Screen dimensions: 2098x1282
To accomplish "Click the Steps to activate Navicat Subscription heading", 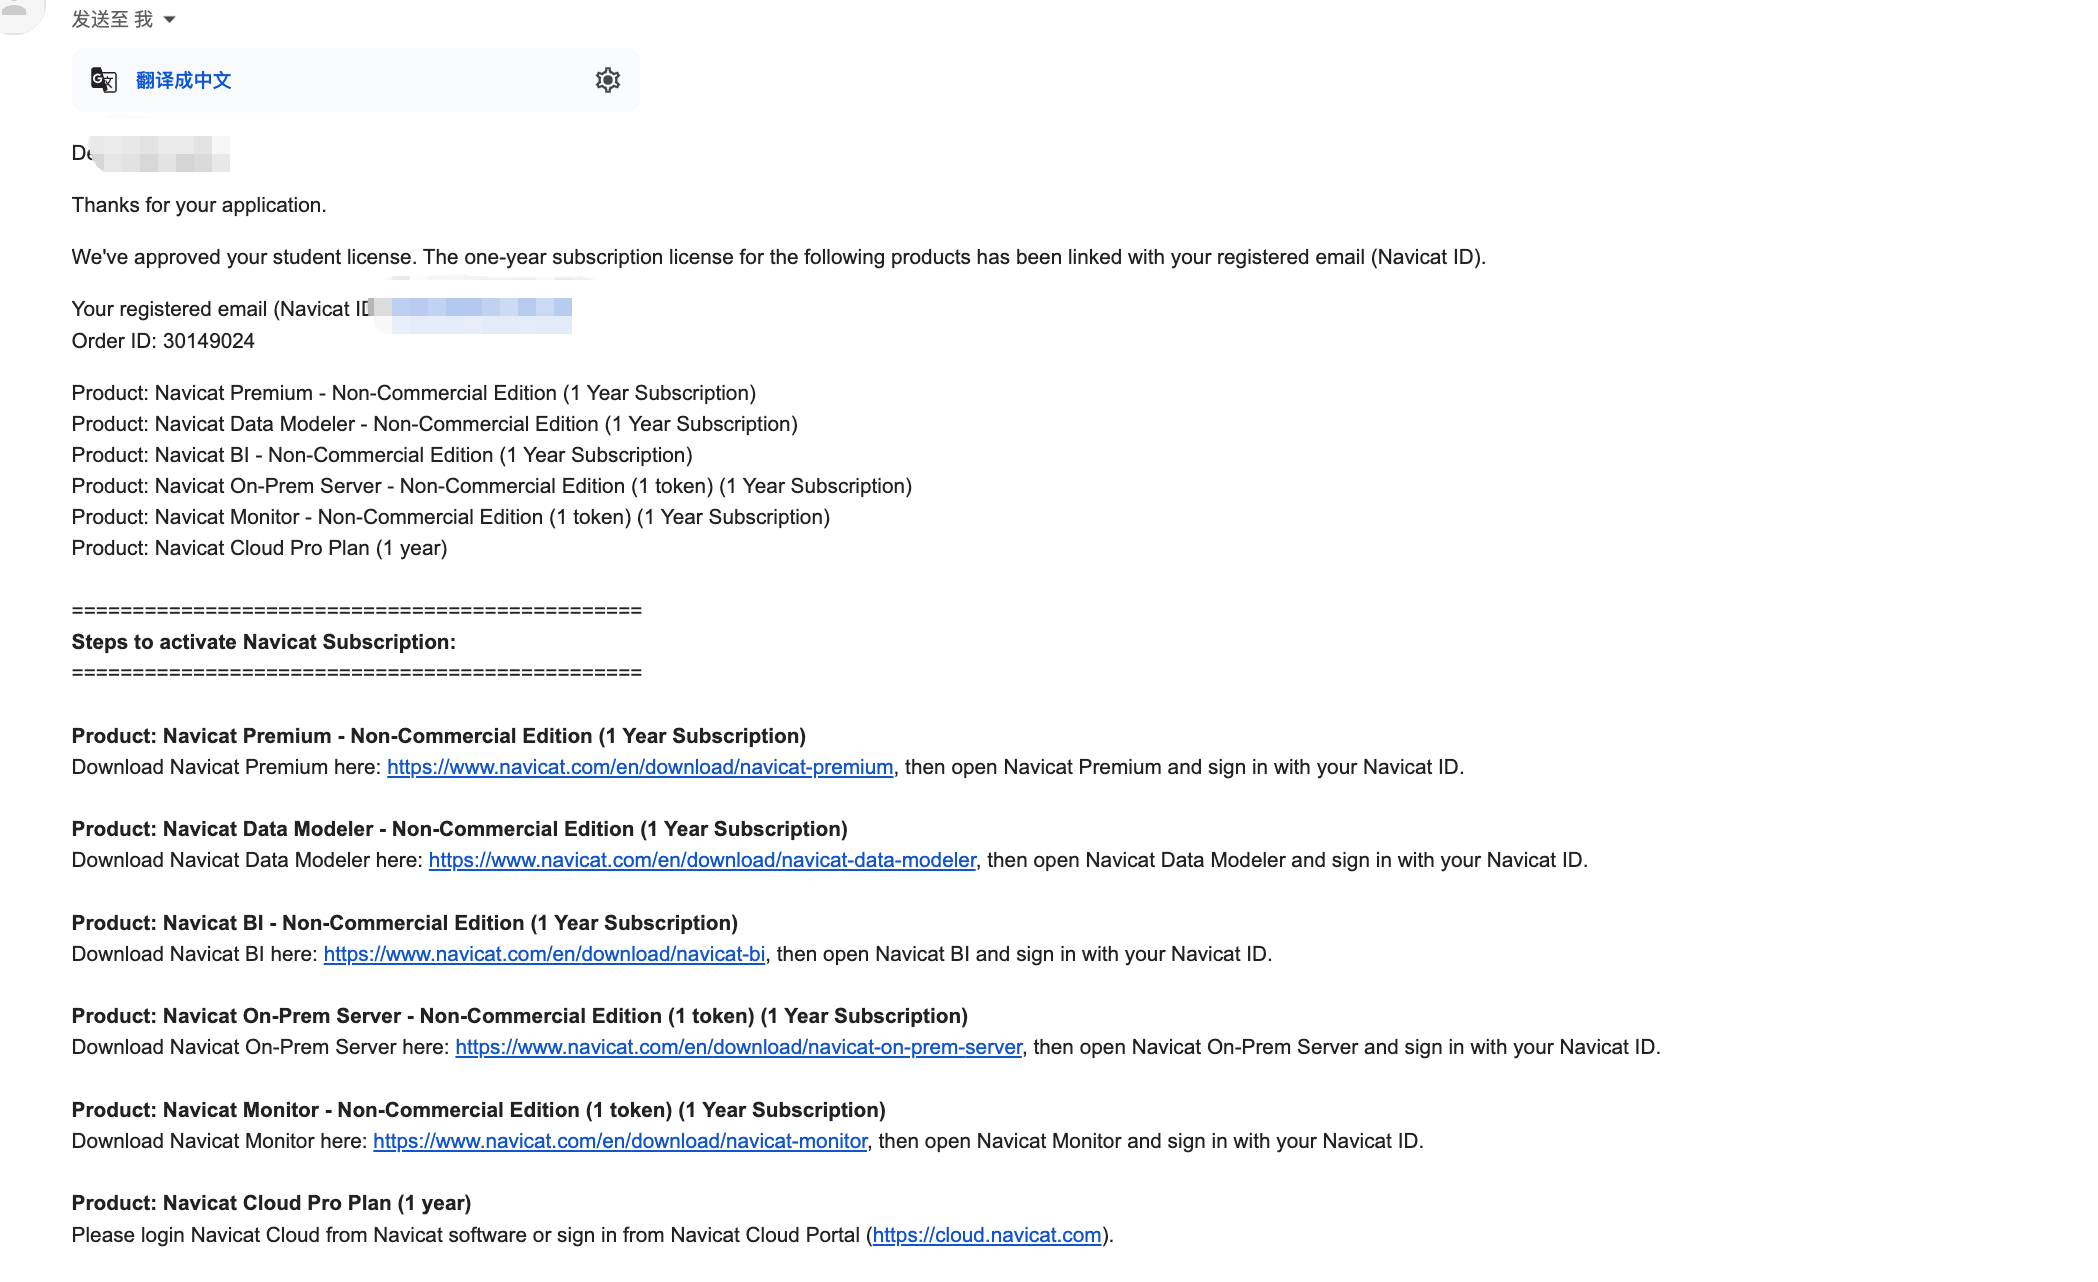I will [x=264, y=642].
